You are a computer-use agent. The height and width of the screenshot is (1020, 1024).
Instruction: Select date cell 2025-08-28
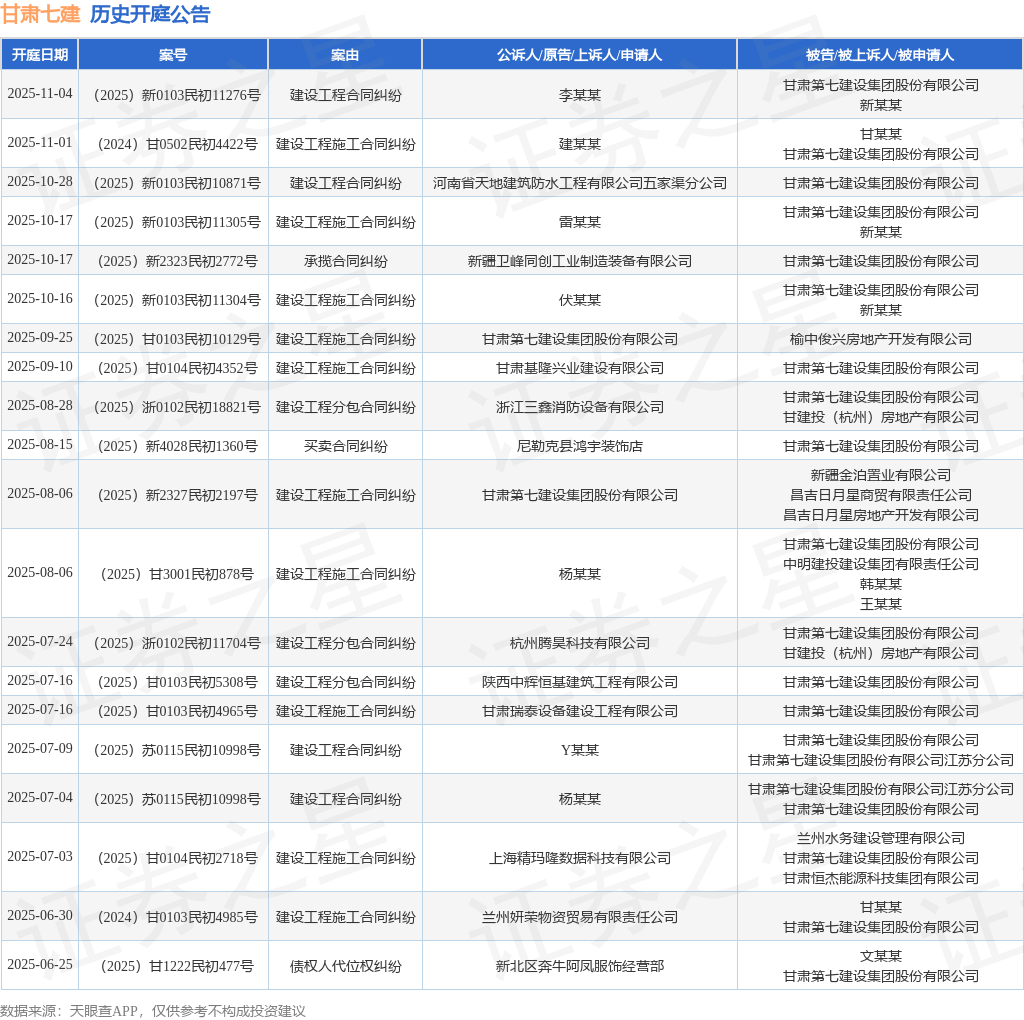point(40,406)
